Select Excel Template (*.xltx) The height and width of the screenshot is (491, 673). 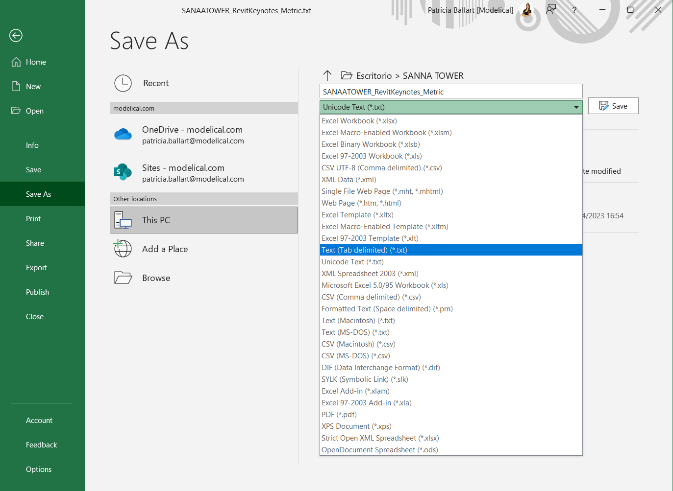[451, 215]
